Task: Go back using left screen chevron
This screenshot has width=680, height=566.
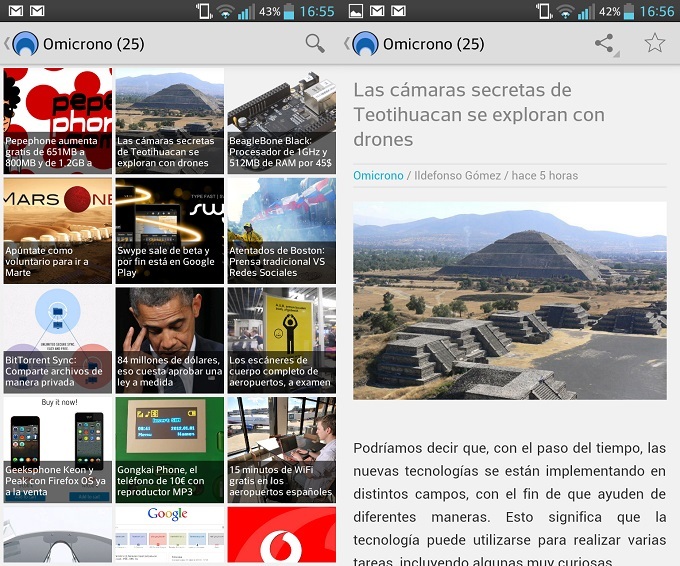Action: click(x=7, y=44)
